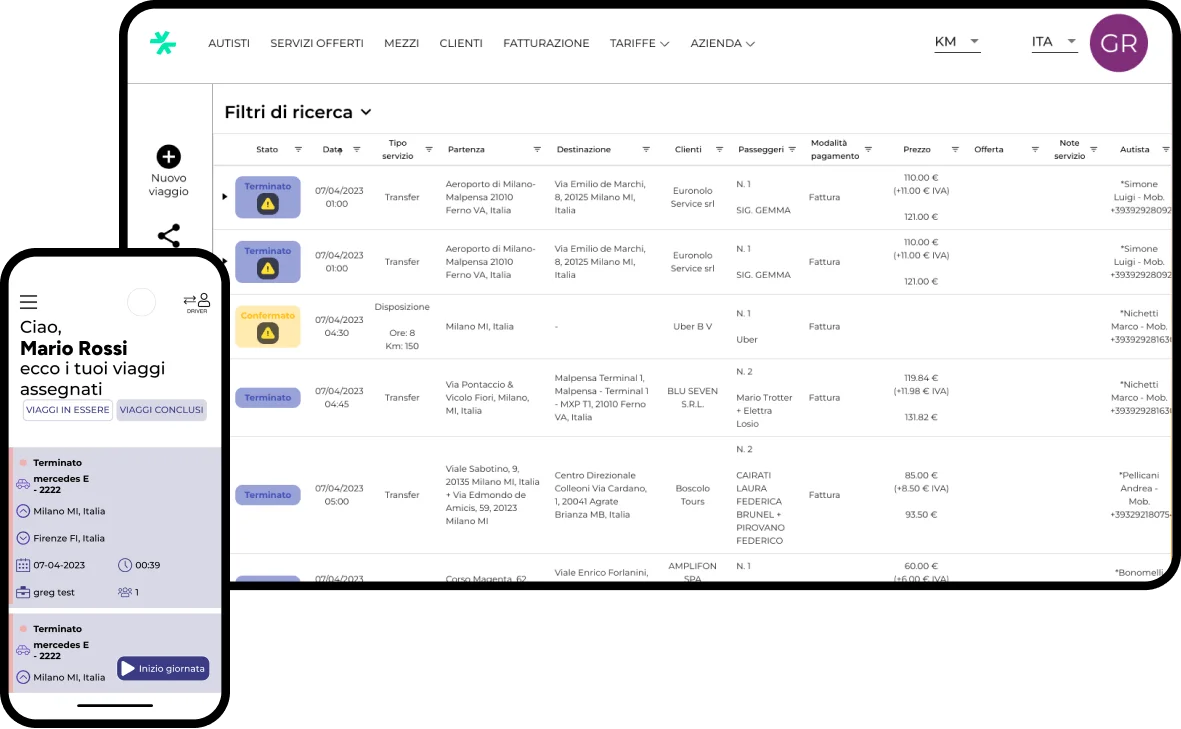Open the KM unit dropdown

tap(956, 42)
